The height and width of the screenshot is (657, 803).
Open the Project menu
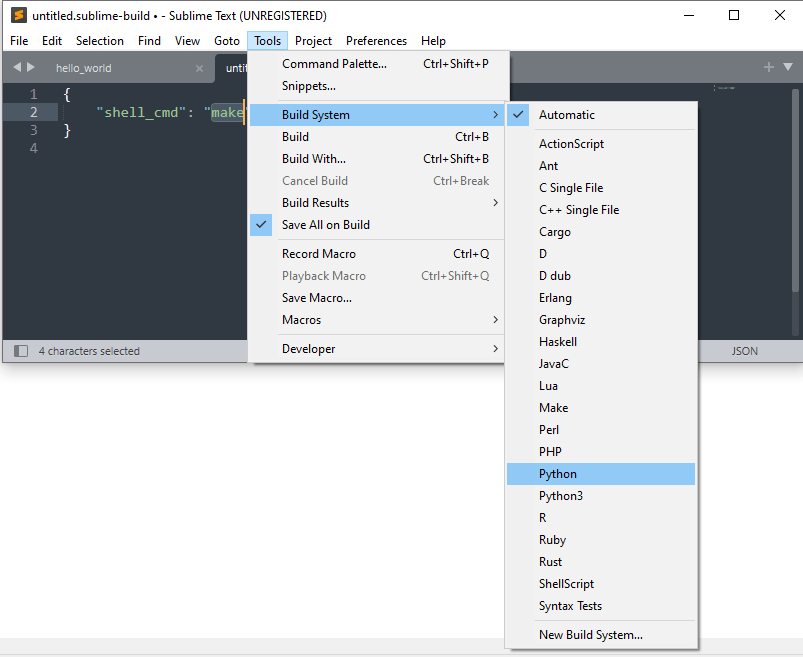click(313, 41)
